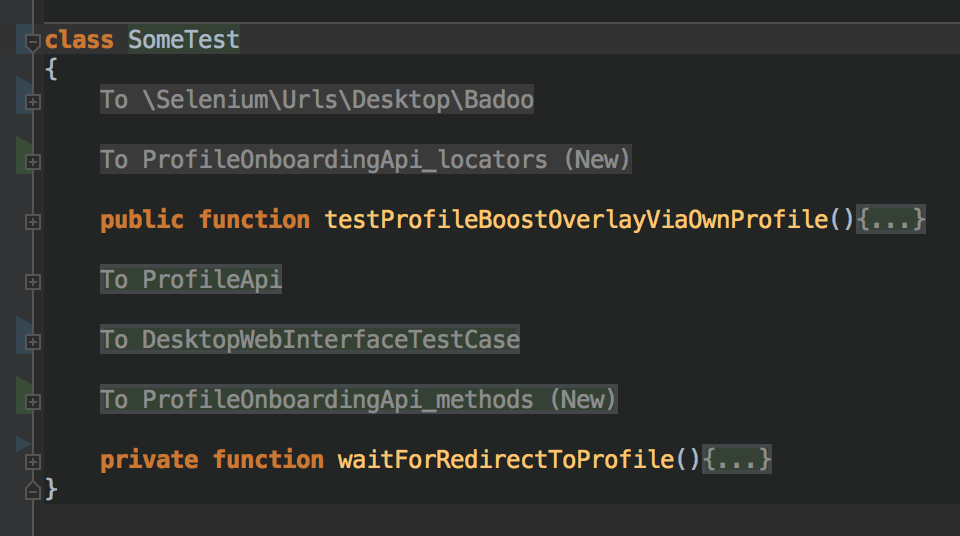The image size is (960, 536).
Task: Click the closing brace fold end icon
Action: (x=32, y=490)
